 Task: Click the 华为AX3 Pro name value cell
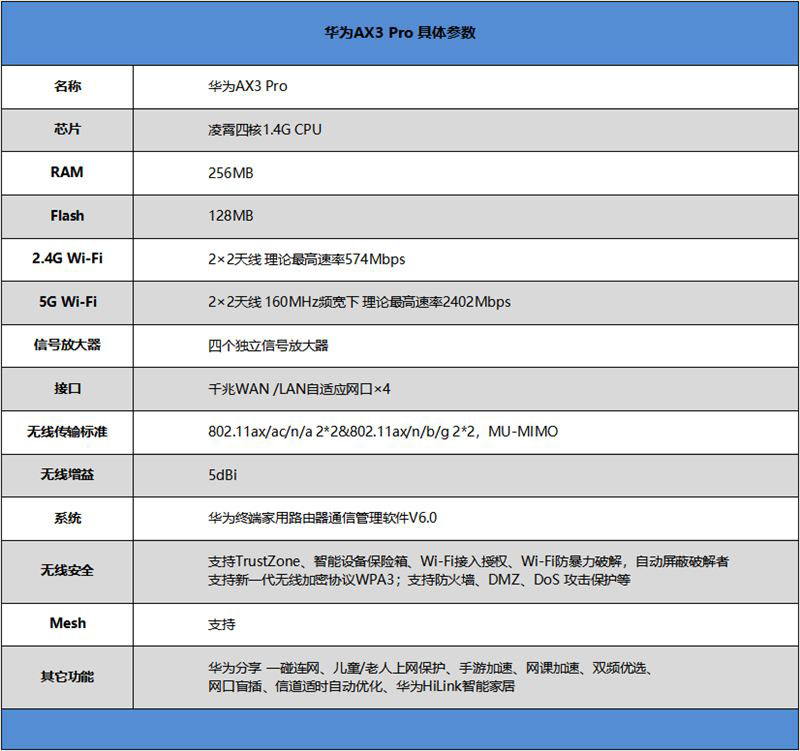tap(247, 86)
